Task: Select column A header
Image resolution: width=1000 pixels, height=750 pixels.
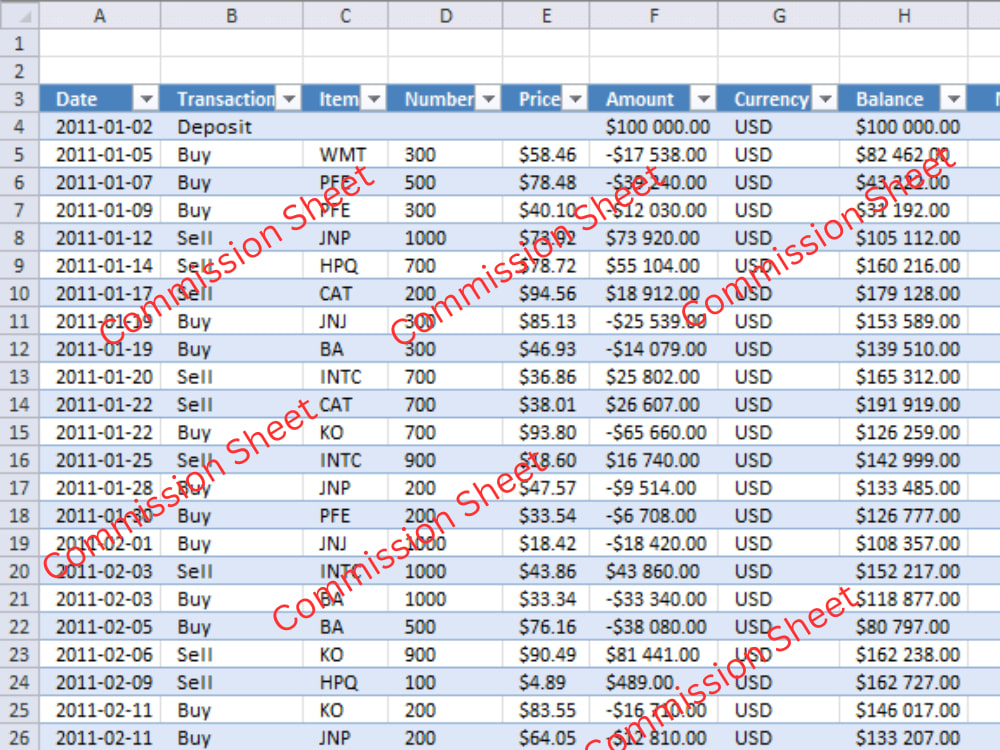Action: point(99,15)
